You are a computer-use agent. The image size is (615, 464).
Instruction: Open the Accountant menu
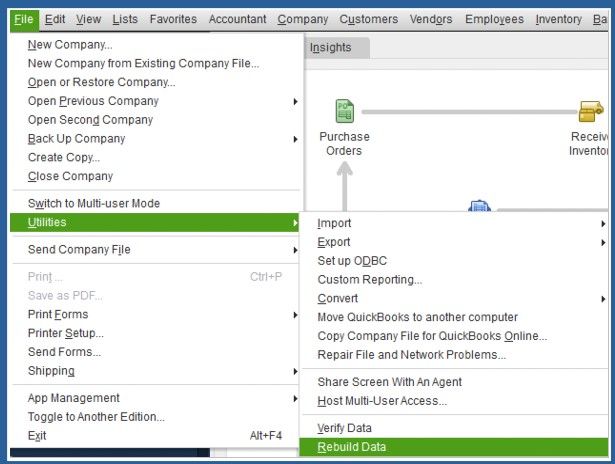[237, 19]
